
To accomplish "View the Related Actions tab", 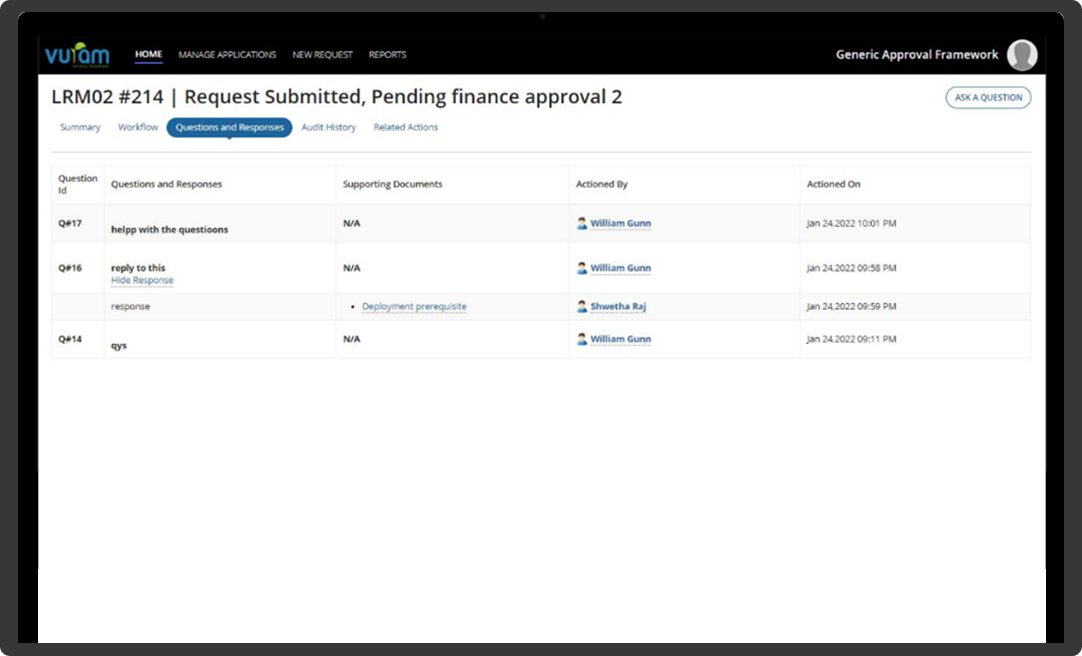I will click(405, 128).
